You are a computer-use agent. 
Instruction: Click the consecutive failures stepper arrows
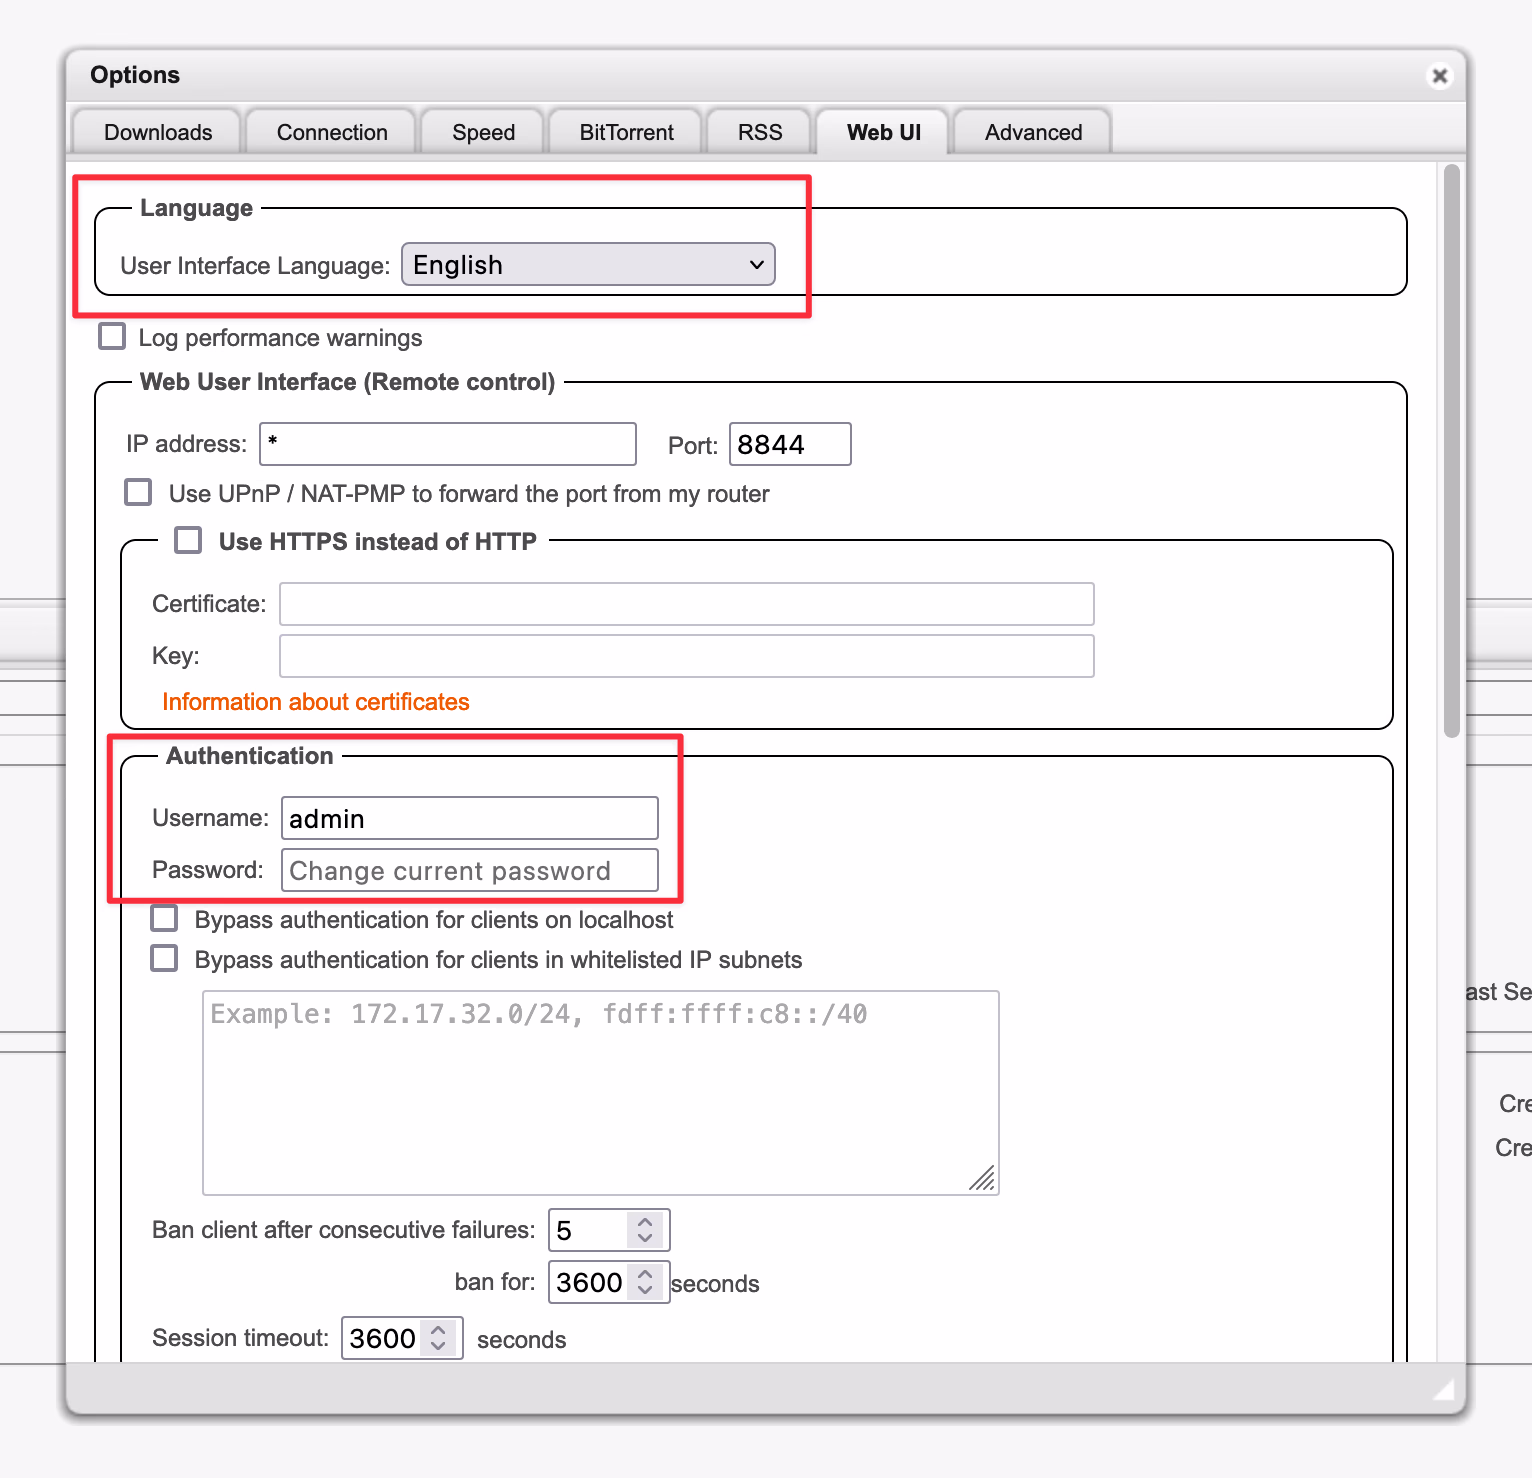pos(645,1230)
